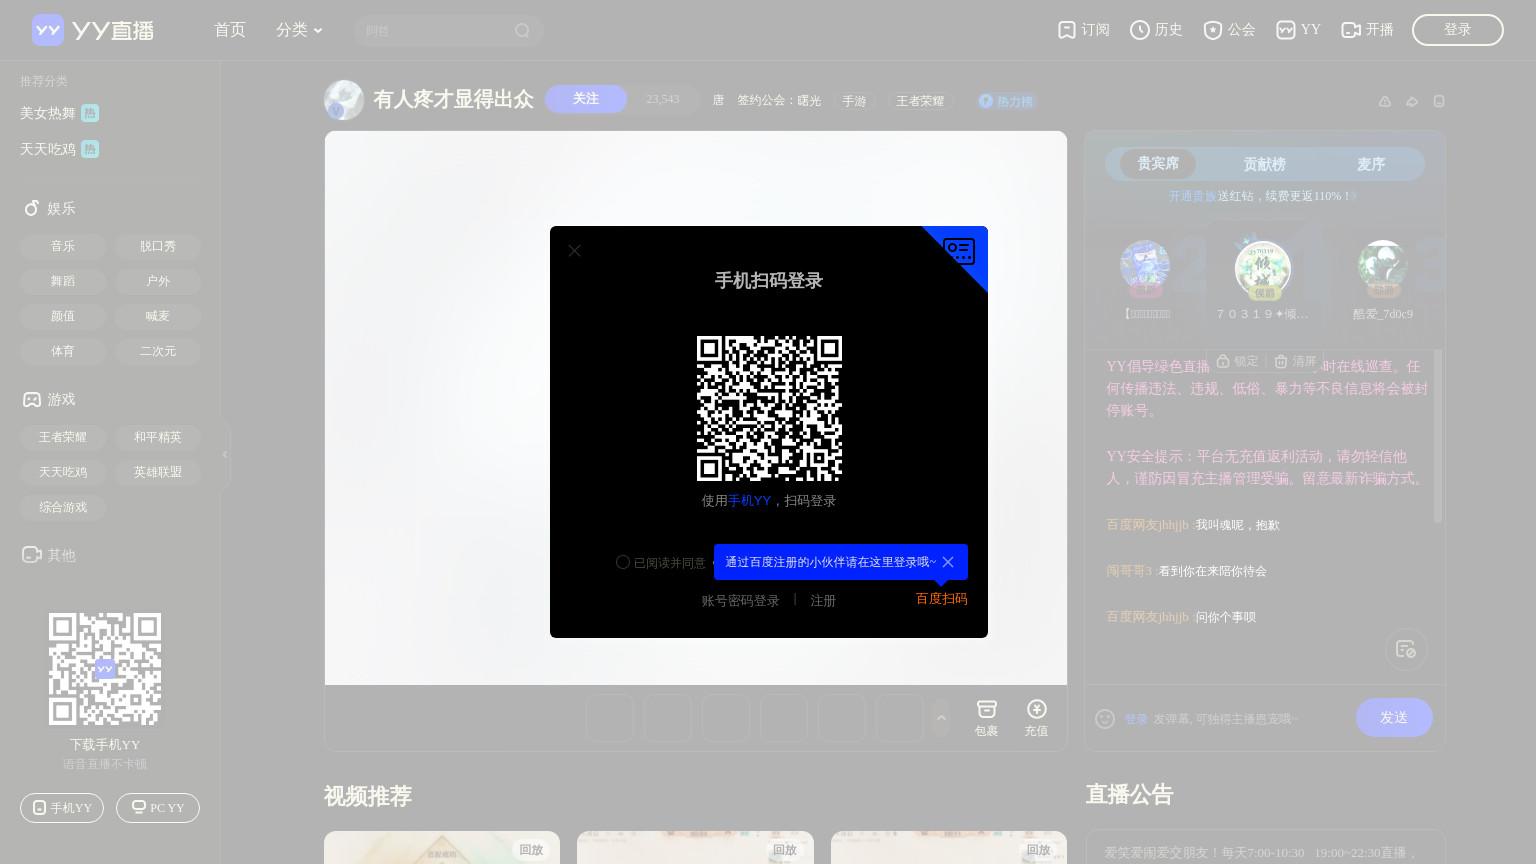Click the 酷爱_7d0c9 guest avatar

coord(1383,266)
